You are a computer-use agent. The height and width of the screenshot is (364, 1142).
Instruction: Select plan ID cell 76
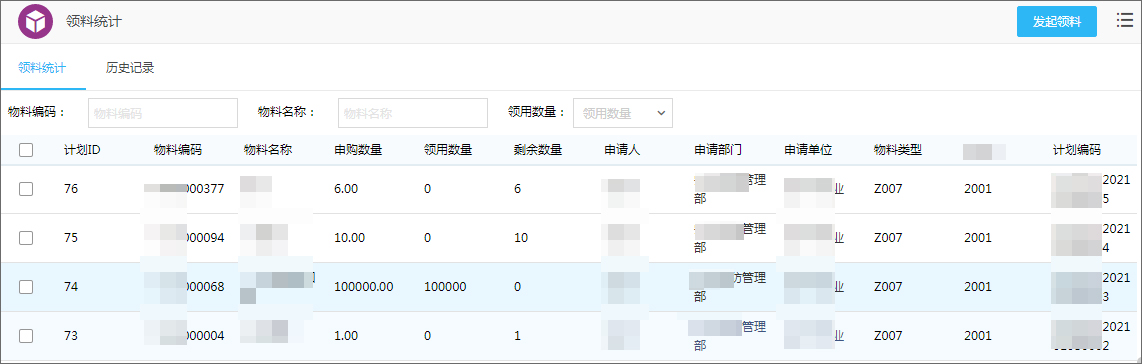(71, 189)
